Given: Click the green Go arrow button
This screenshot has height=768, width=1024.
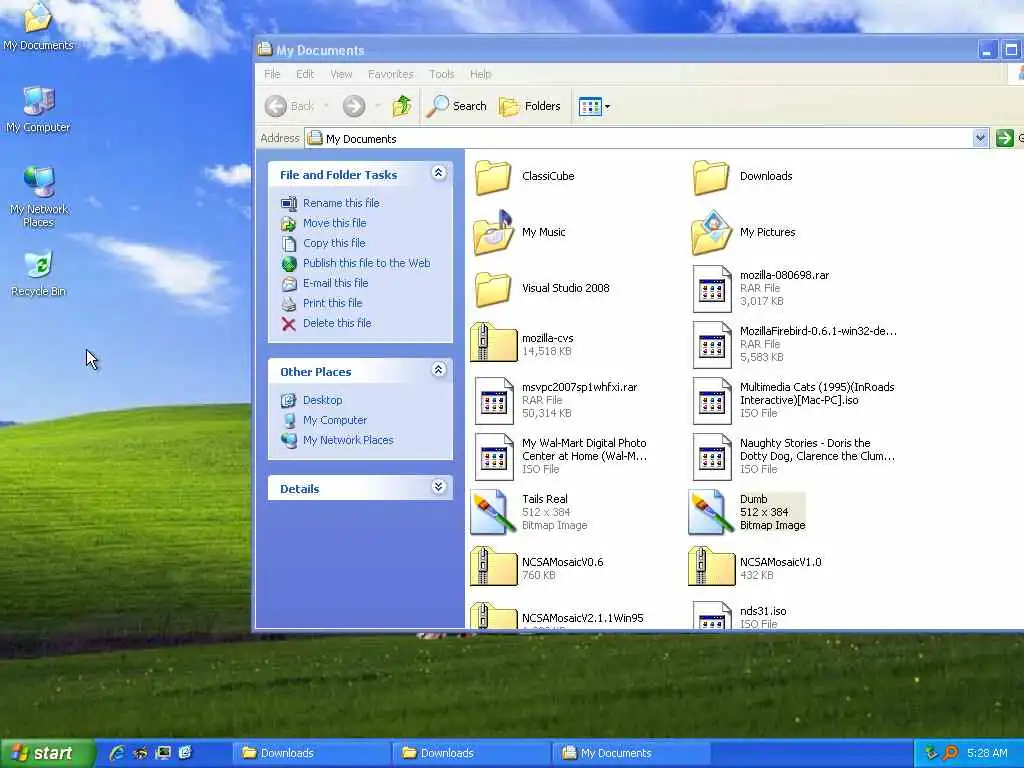Looking at the screenshot, I should (x=1004, y=138).
